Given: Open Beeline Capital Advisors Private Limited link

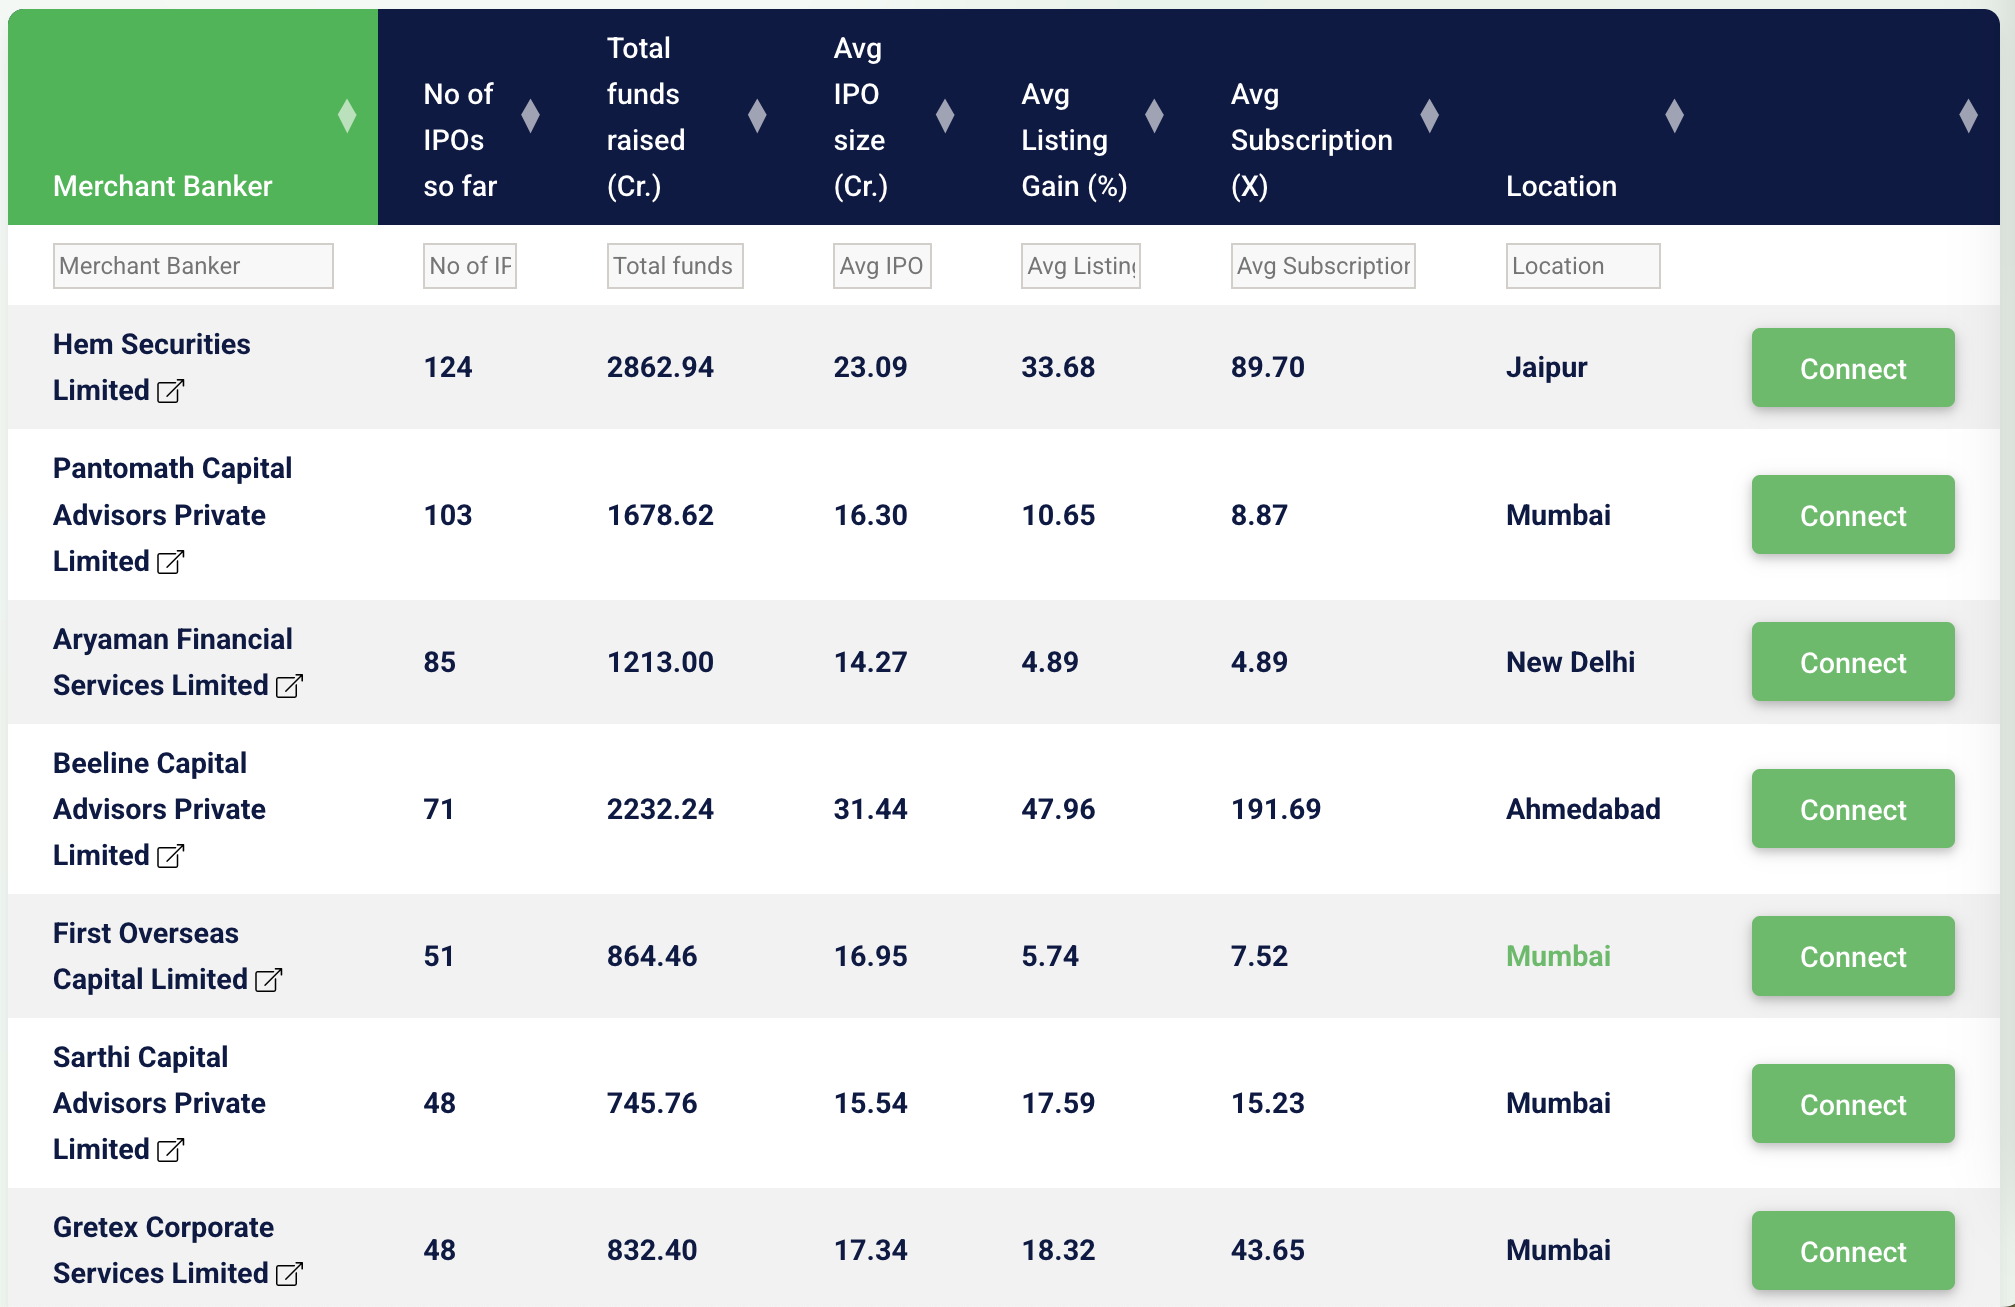Looking at the screenshot, I should (x=159, y=809).
